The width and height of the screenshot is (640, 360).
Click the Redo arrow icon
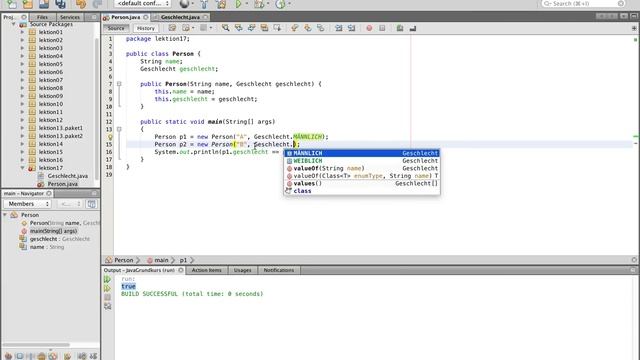97,4
